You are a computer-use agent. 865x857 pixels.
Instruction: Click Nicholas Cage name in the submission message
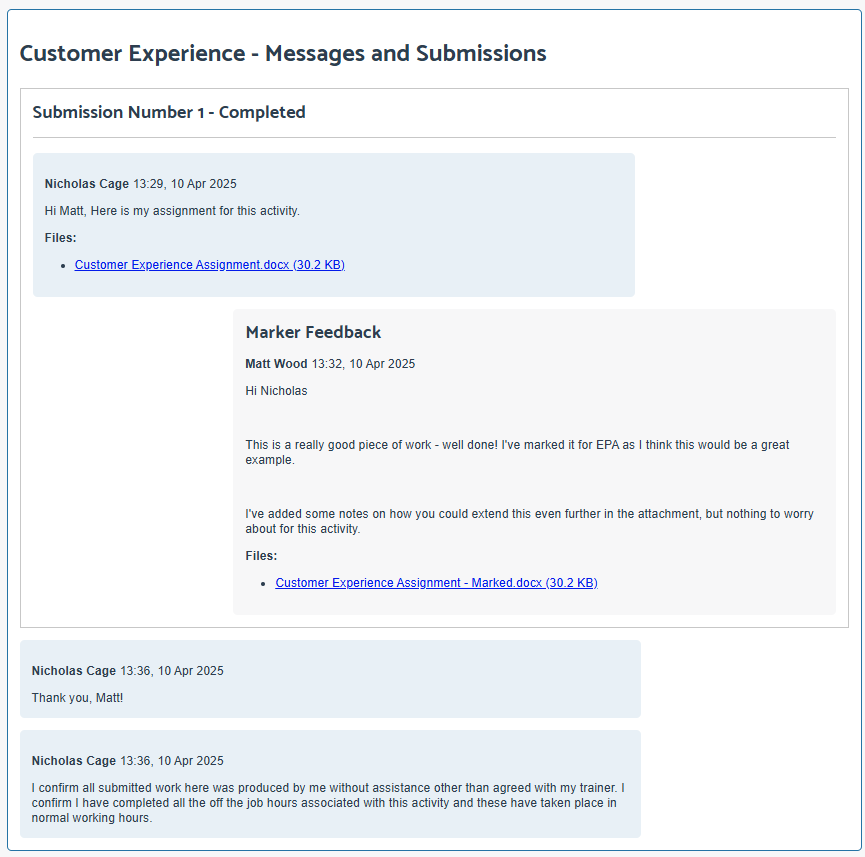tap(87, 184)
